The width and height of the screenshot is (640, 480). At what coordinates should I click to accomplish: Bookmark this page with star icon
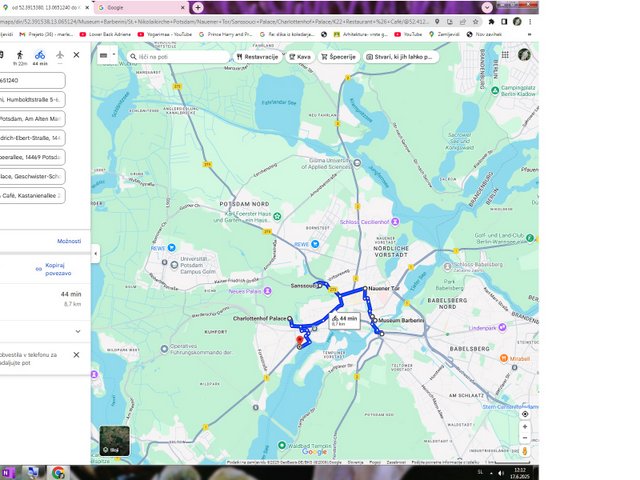tap(476, 22)
